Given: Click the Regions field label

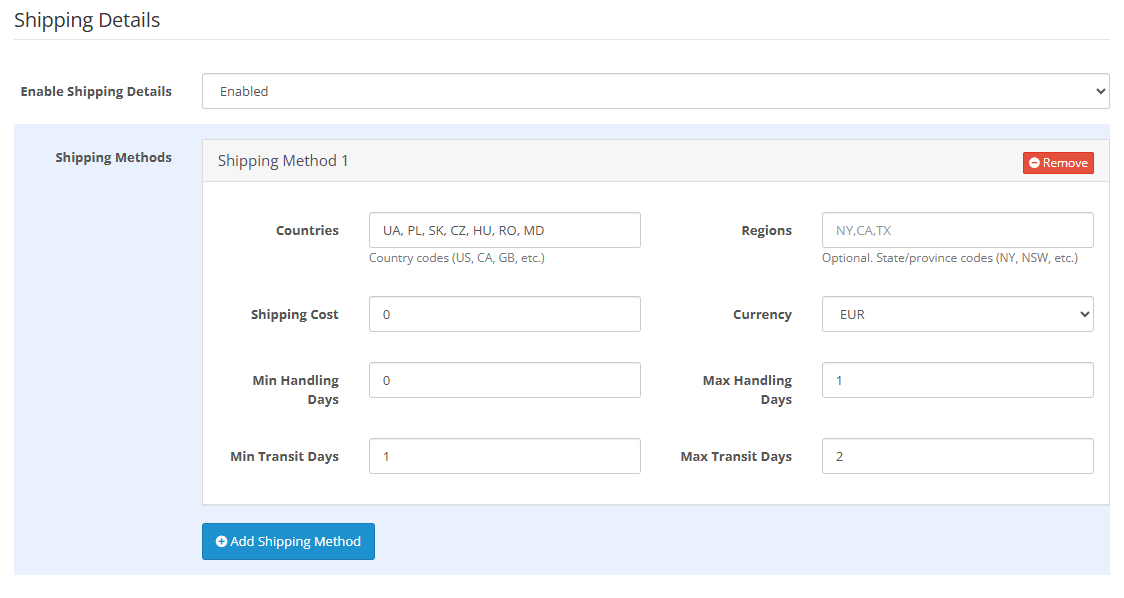Looking at the screenshot, I should [766, 230].
